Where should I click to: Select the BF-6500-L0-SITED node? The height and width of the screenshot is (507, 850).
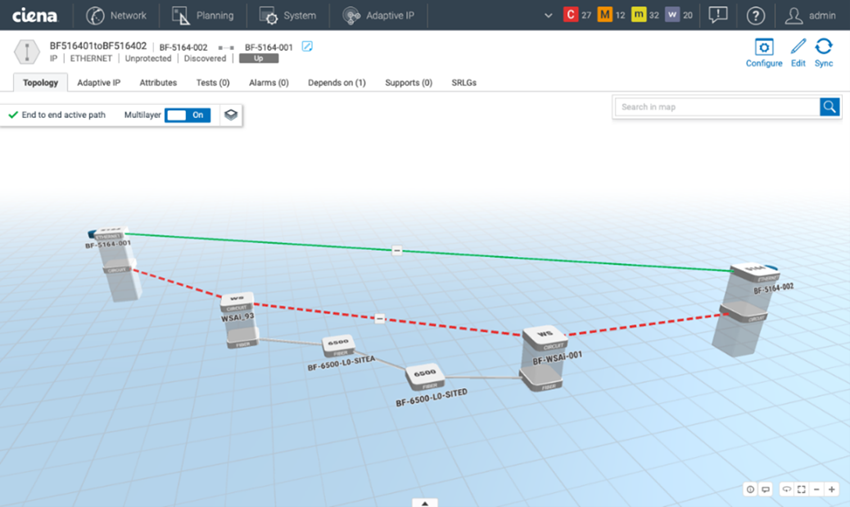425,377
